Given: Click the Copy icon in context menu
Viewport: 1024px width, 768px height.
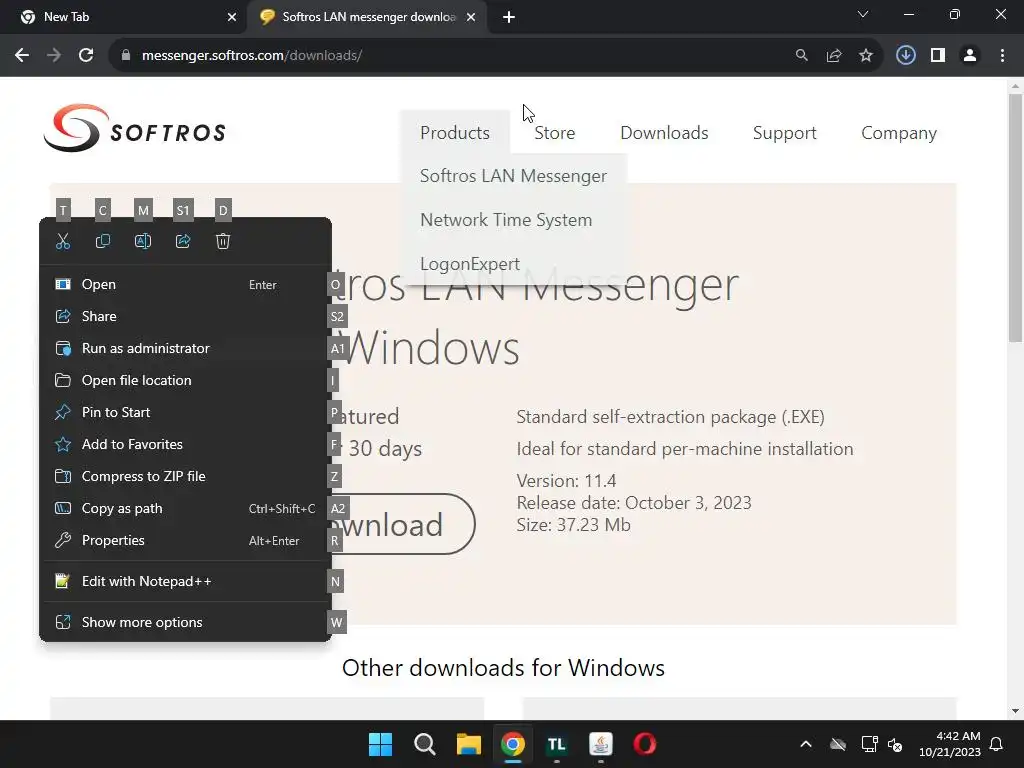Looking at the screenshot, I should point(103,242).
